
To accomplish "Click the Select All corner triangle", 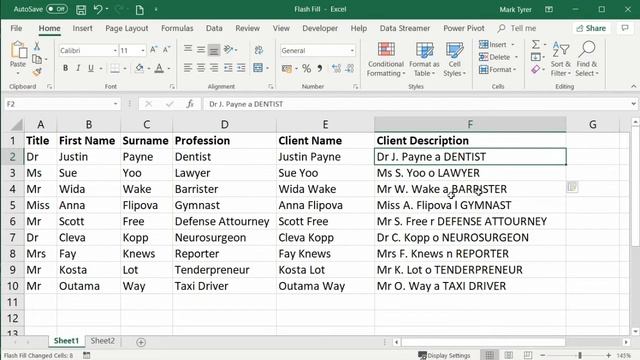I will (x=16, y=124).
